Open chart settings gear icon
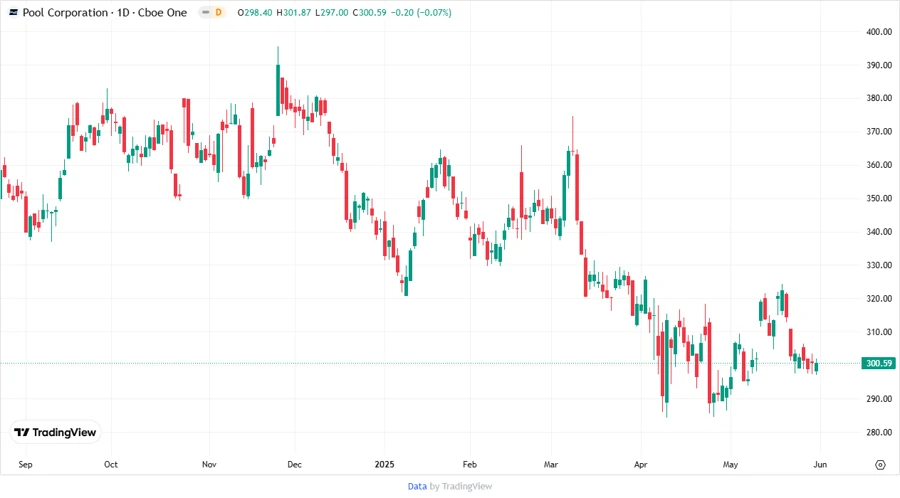This screenshot has width=900, height=498. (880, 465)
